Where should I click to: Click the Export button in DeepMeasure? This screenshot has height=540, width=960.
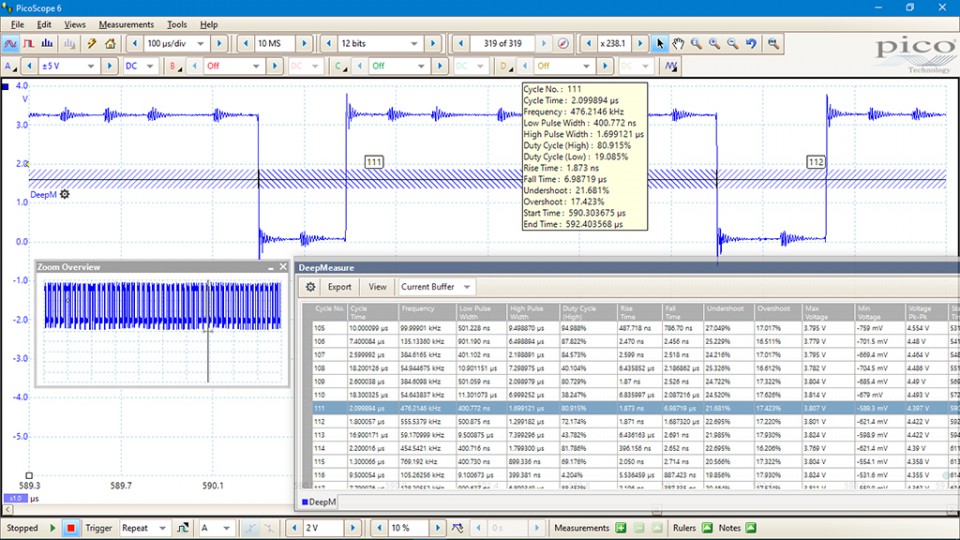(340, 287)
